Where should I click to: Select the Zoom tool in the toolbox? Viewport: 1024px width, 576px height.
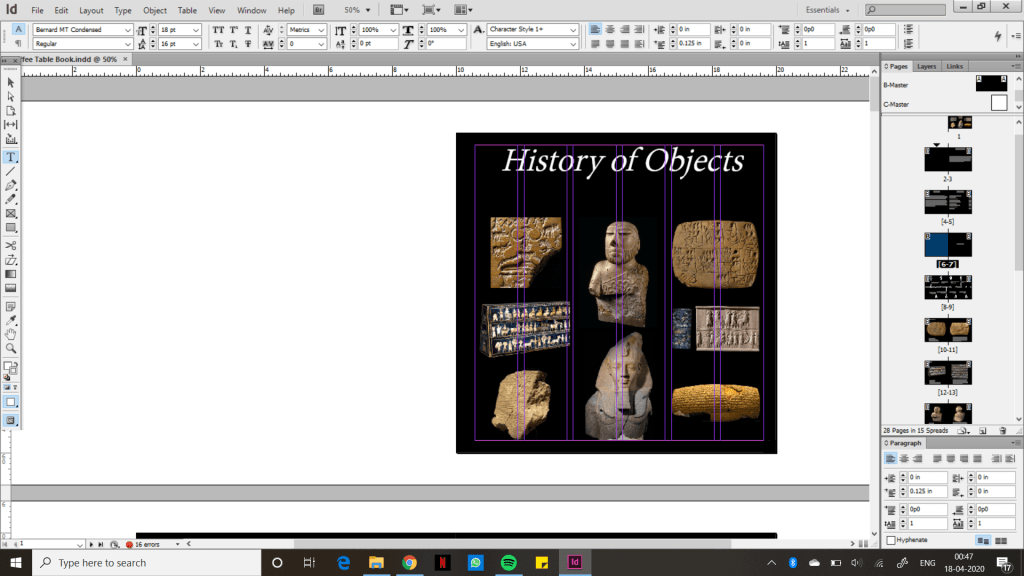pyautogui.click(x=11, y=348)
